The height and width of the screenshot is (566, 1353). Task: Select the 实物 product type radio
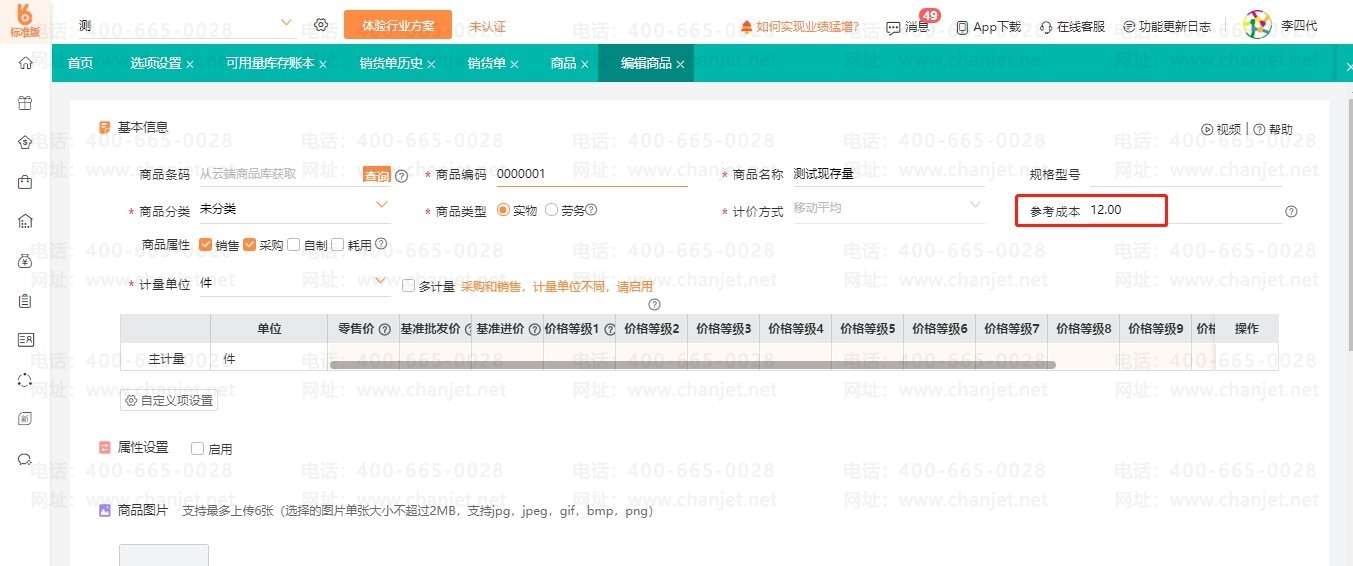point(503,210)
